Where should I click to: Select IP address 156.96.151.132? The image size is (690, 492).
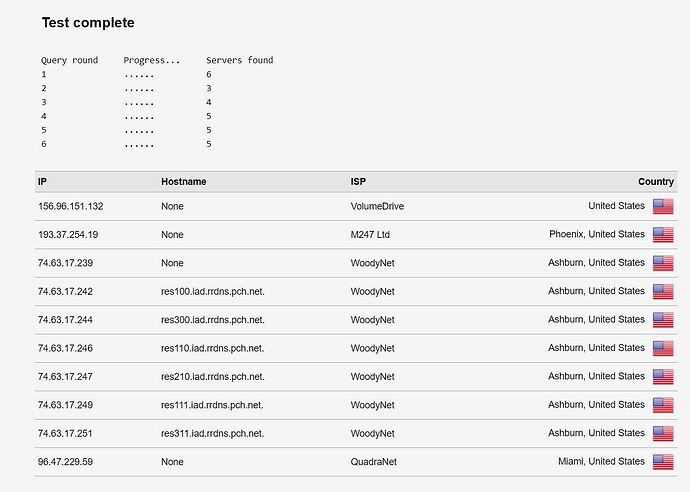[x=70, y=206]
